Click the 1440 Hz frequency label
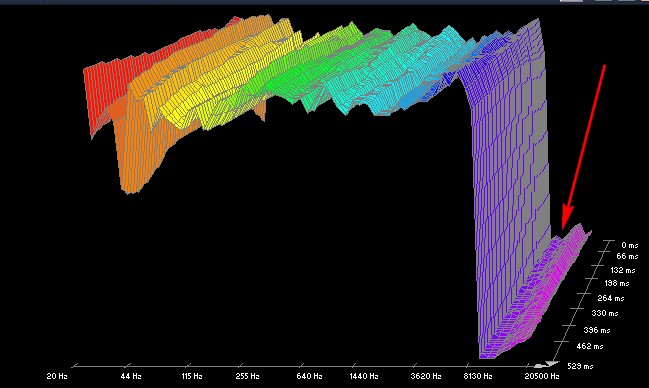This screenshot has width=649, height=388. [x=363, y=376]
